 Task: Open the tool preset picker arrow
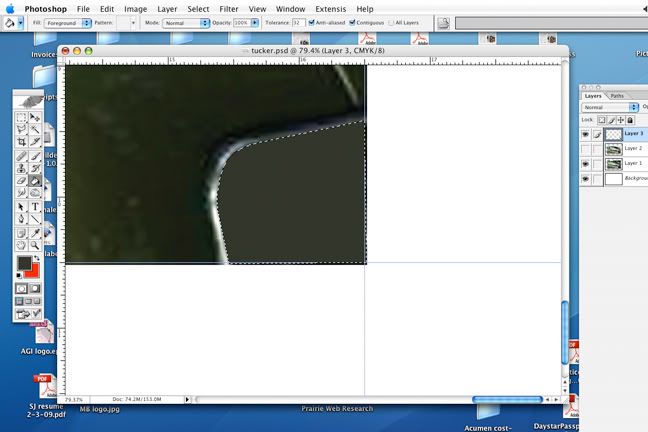click(x=20, y=23)
